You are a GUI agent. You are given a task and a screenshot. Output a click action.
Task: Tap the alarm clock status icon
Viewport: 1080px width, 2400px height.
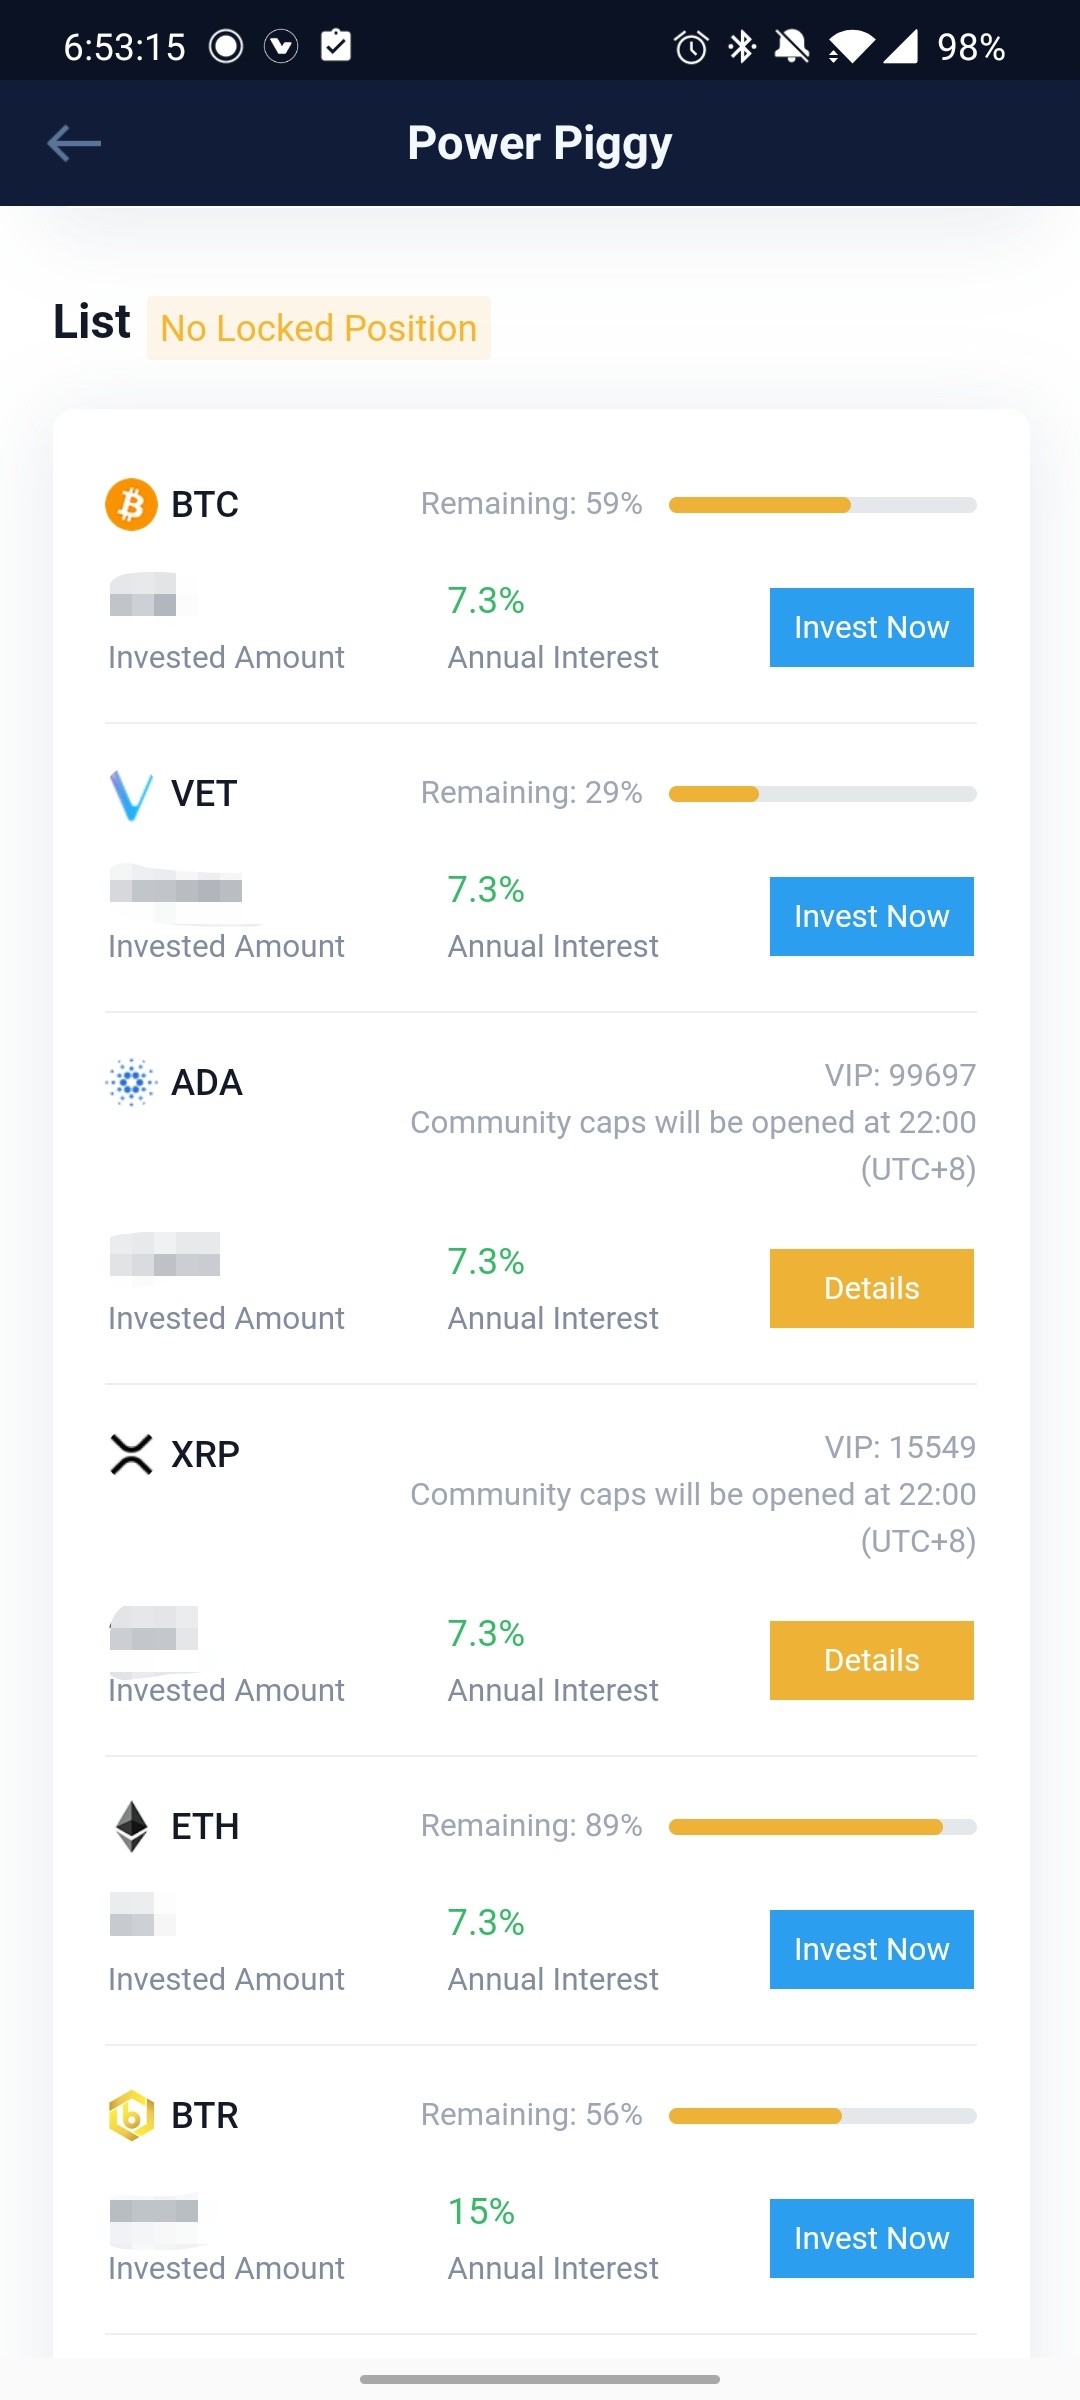[x=690, y=47]
